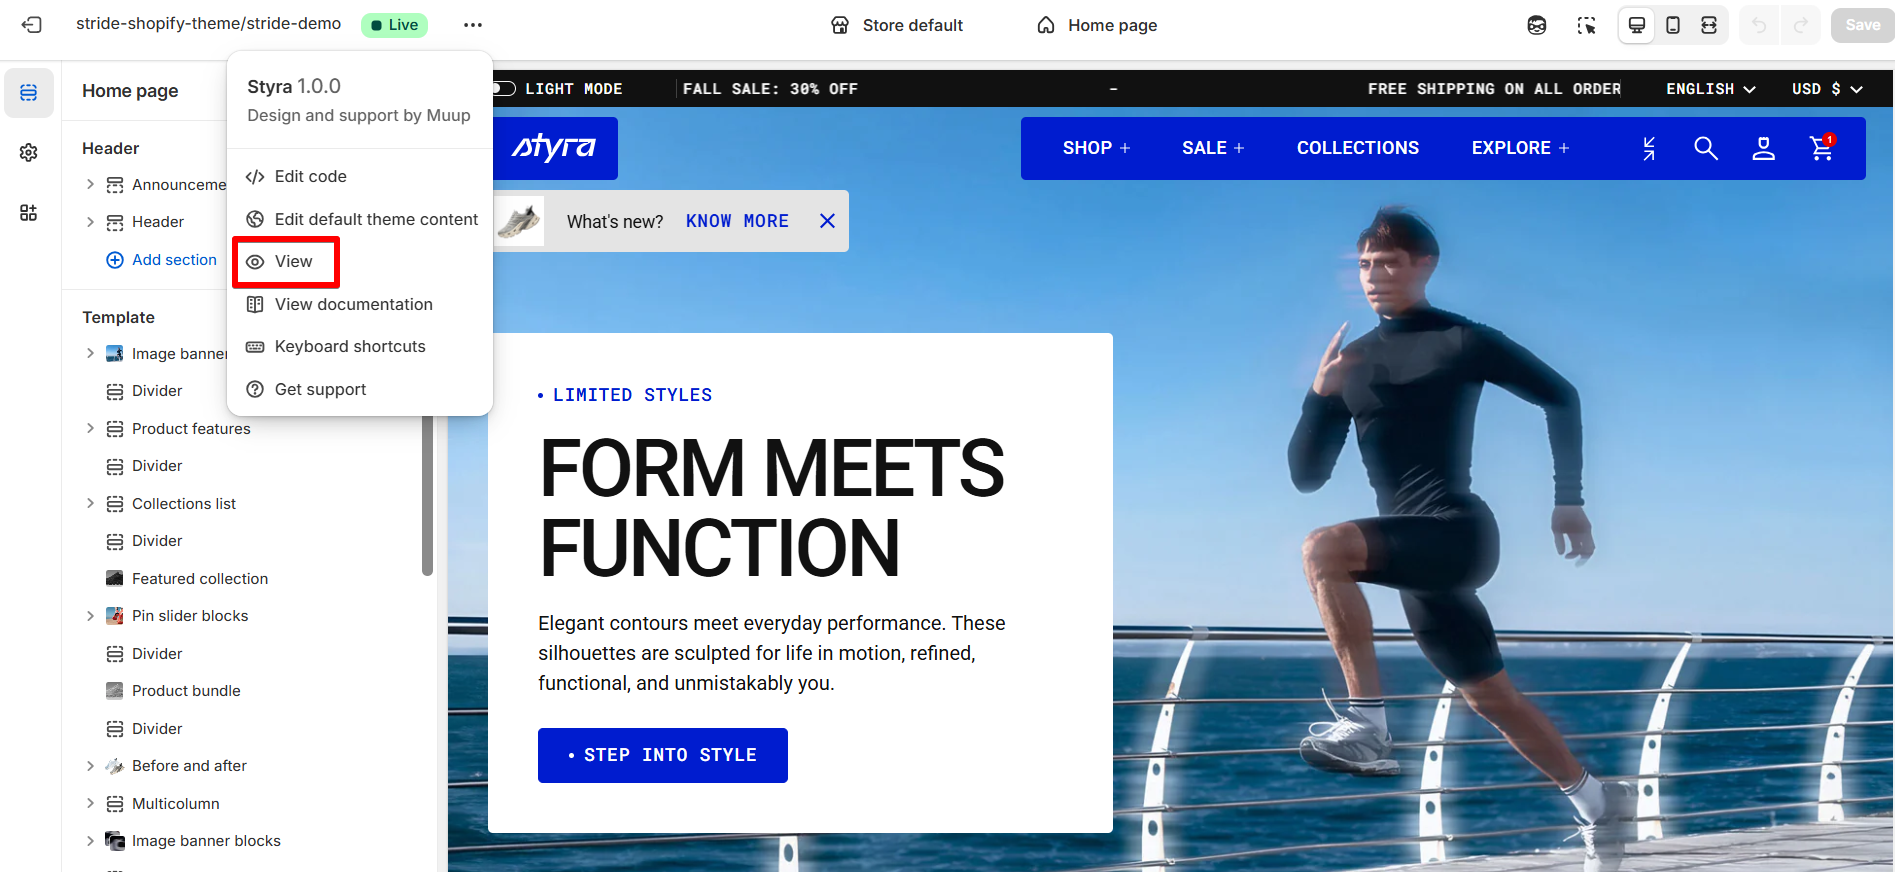Open the app embeds icon in sidebar
The image size is (1895, 872).
click(x=29, y=212)
